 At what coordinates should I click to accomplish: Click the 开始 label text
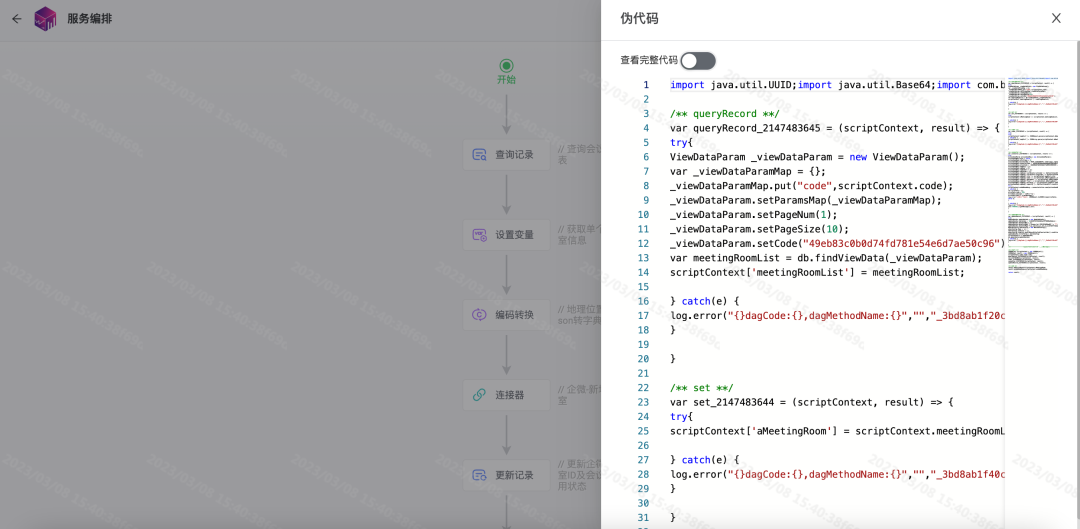(x=506, y=79)
